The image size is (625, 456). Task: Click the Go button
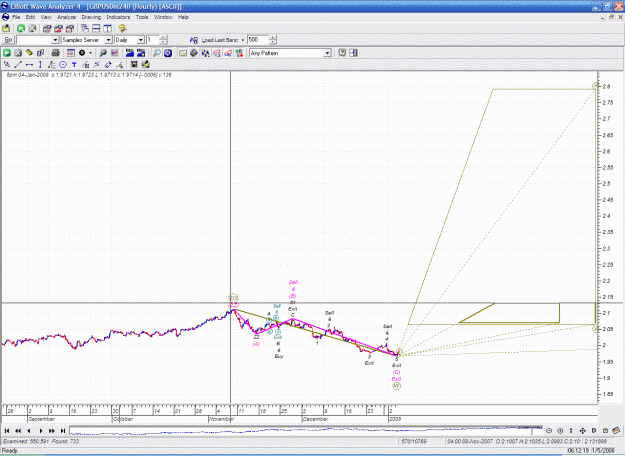pyautogui.click(x=8, y=40)
